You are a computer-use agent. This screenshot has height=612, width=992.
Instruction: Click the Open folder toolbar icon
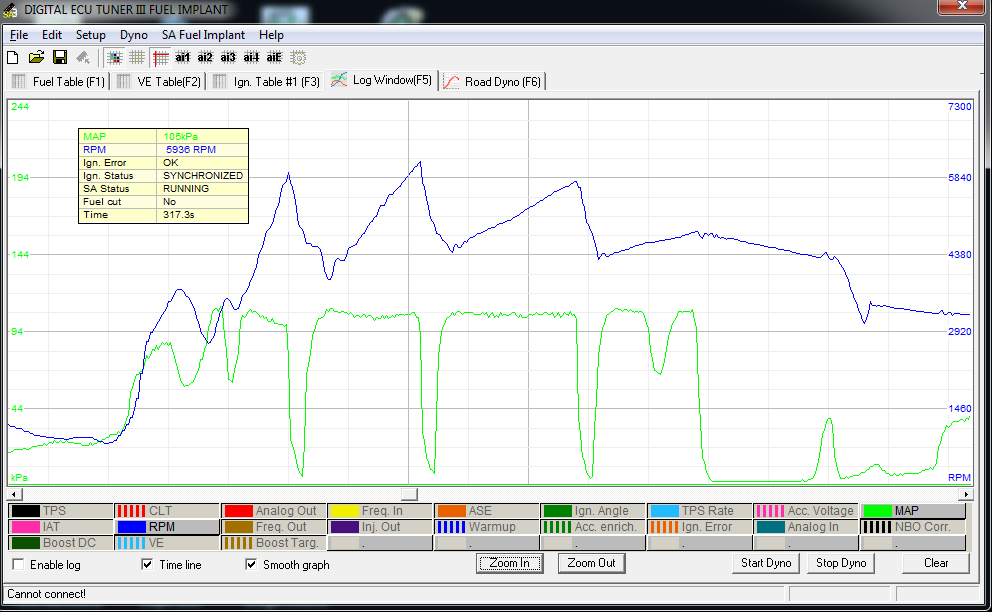click(36, 58)
